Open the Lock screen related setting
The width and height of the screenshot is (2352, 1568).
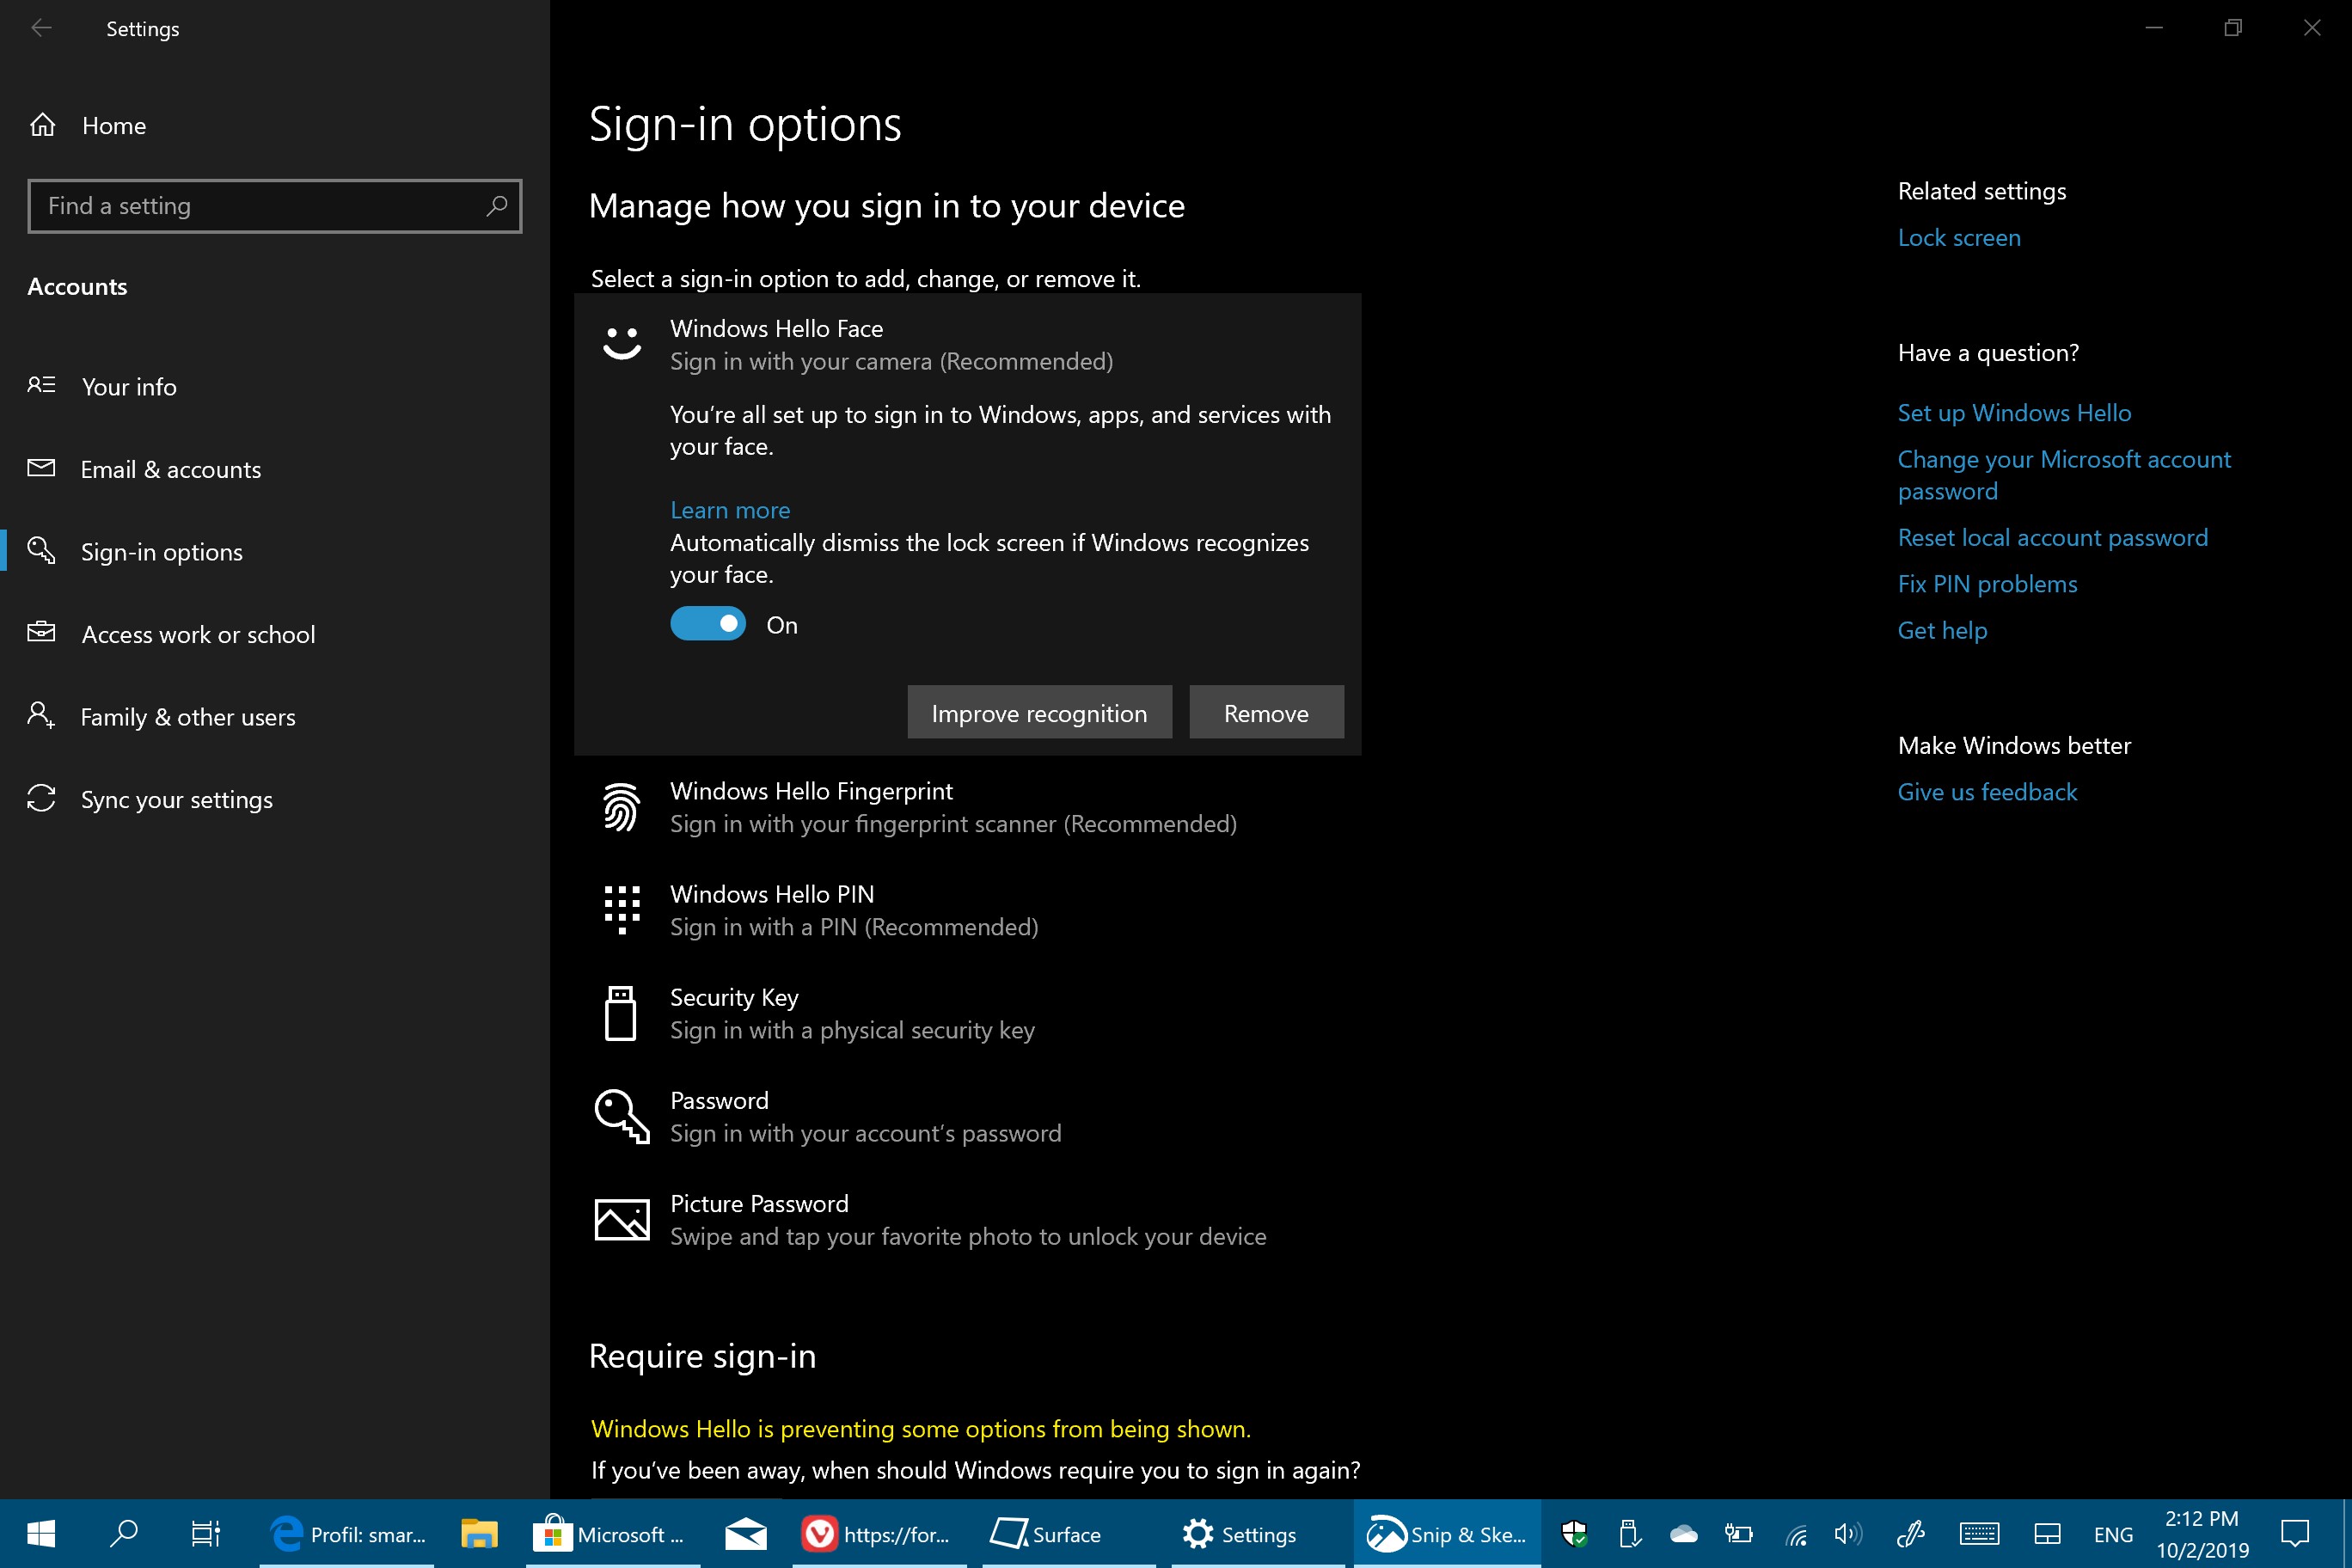1958,238
